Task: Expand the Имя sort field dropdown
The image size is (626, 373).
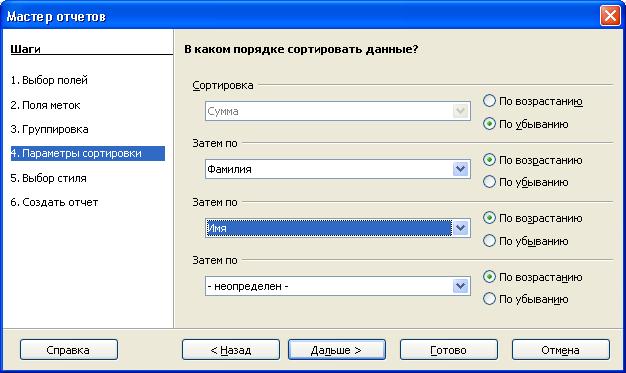Action: point(460,228)
